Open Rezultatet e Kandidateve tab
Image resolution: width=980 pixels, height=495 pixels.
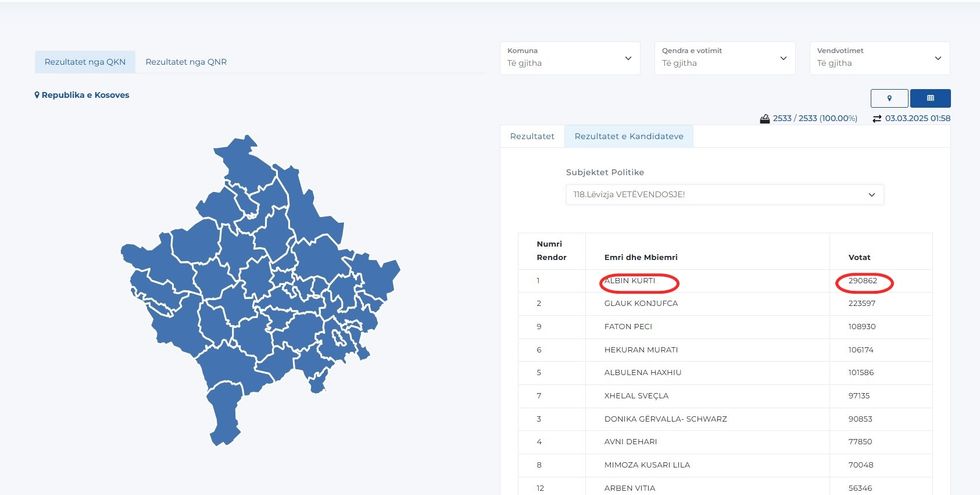pyautogui.click(x=628, y=136)
